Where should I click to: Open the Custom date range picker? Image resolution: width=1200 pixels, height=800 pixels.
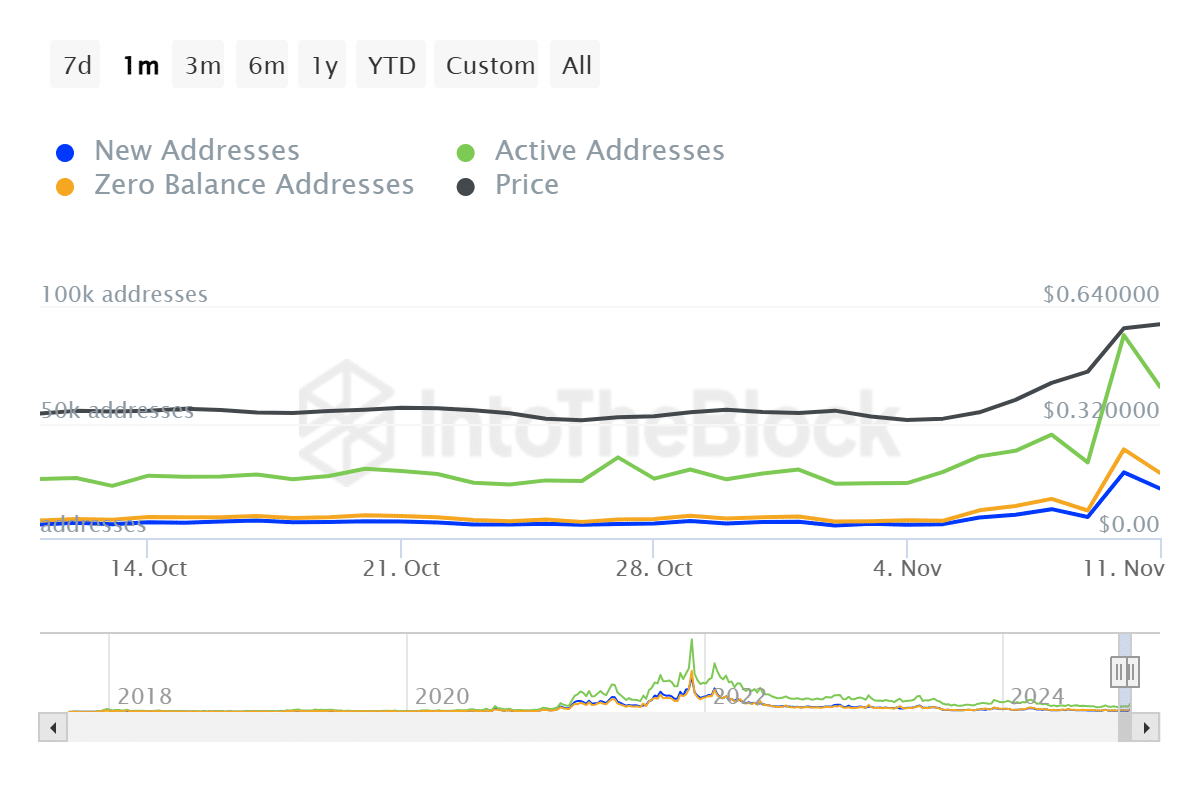490,65
